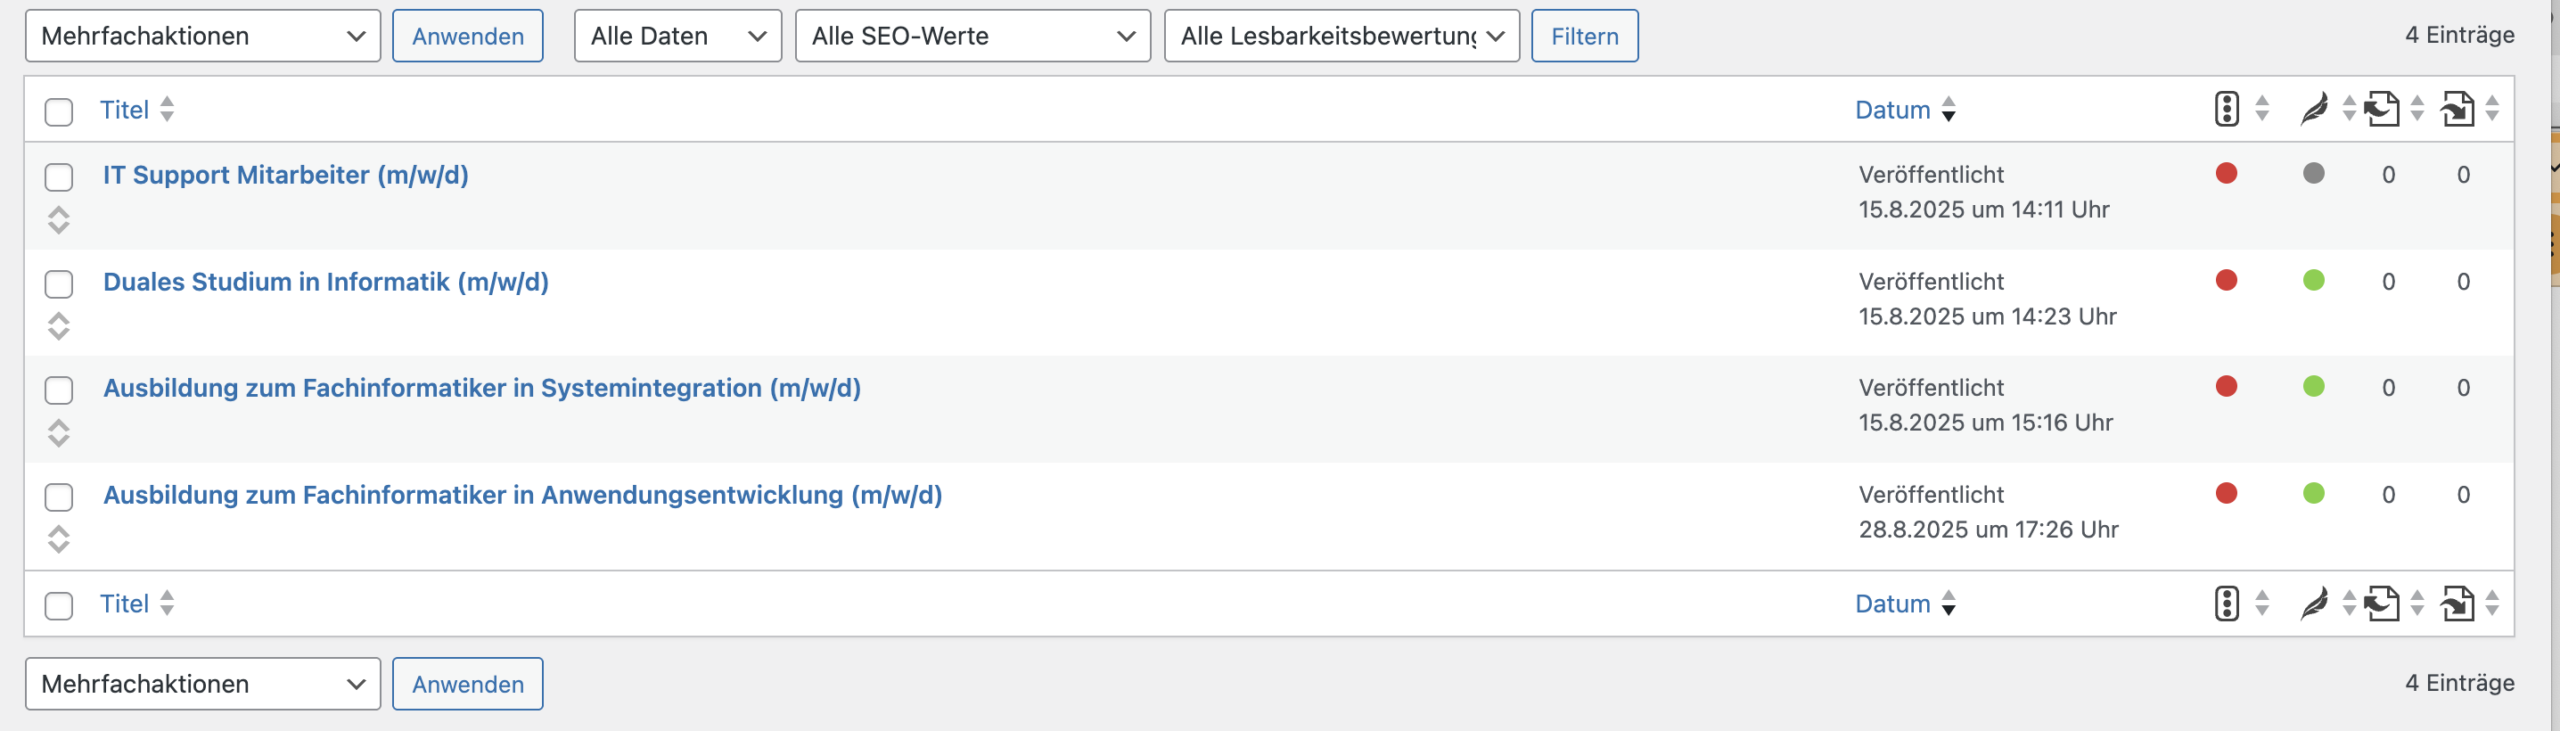
Task: Click the outgoing internal links icon in header
Action: point(2382,109)
